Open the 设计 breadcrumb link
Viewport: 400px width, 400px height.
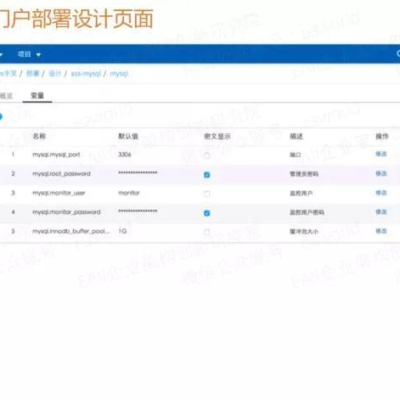click(55, 74)
